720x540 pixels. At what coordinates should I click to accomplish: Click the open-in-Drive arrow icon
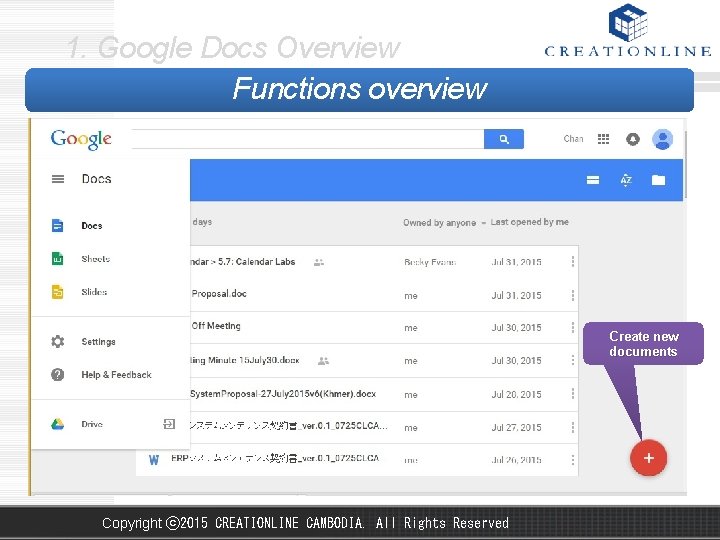click(x=169, y=424)
